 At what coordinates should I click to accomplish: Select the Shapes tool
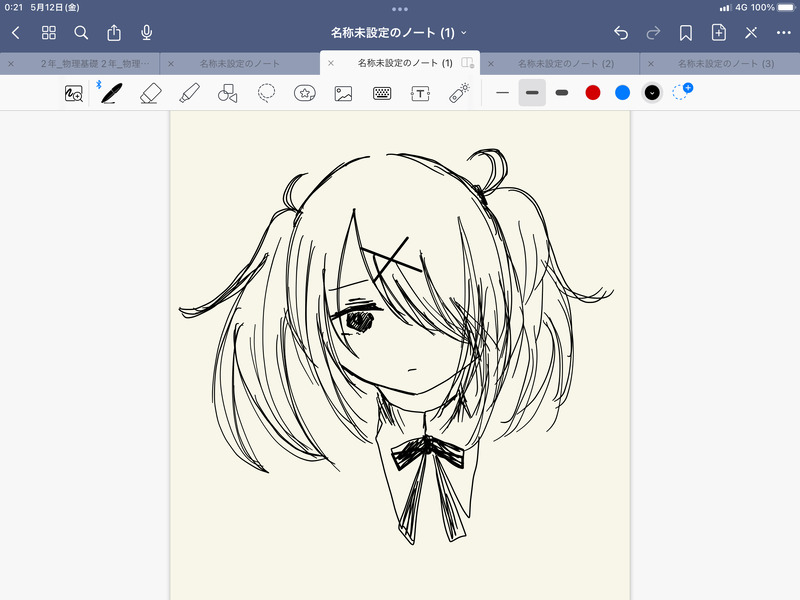(228, 93)
